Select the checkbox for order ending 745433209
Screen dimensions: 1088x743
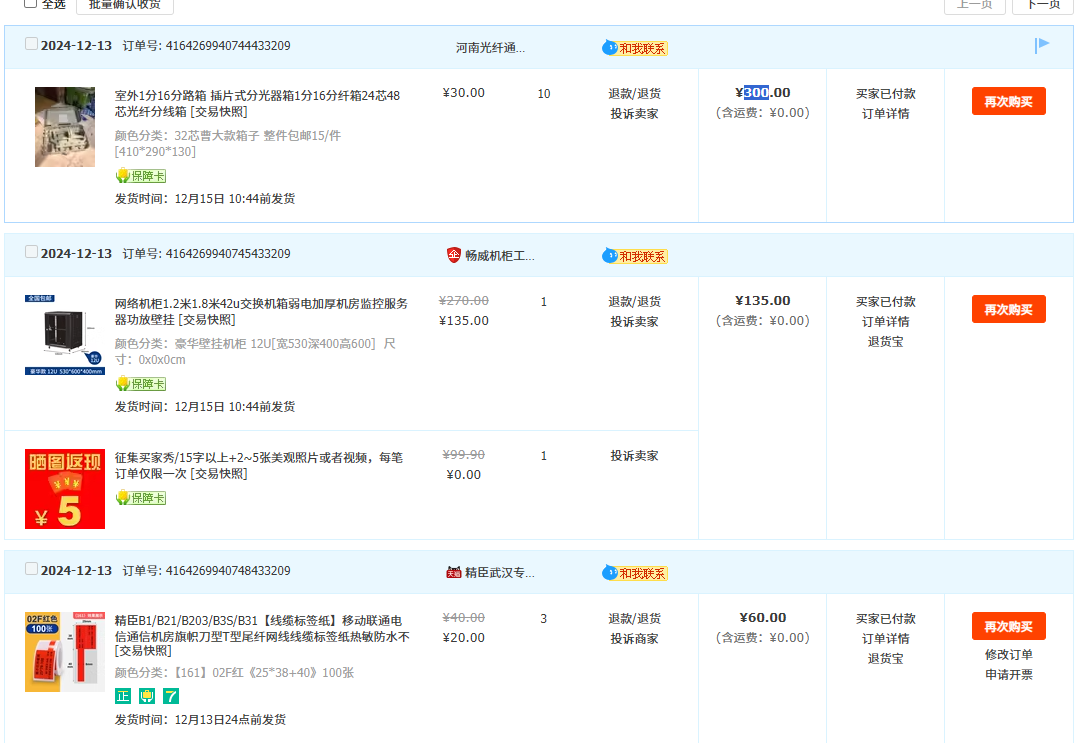[x=31, y=252]
